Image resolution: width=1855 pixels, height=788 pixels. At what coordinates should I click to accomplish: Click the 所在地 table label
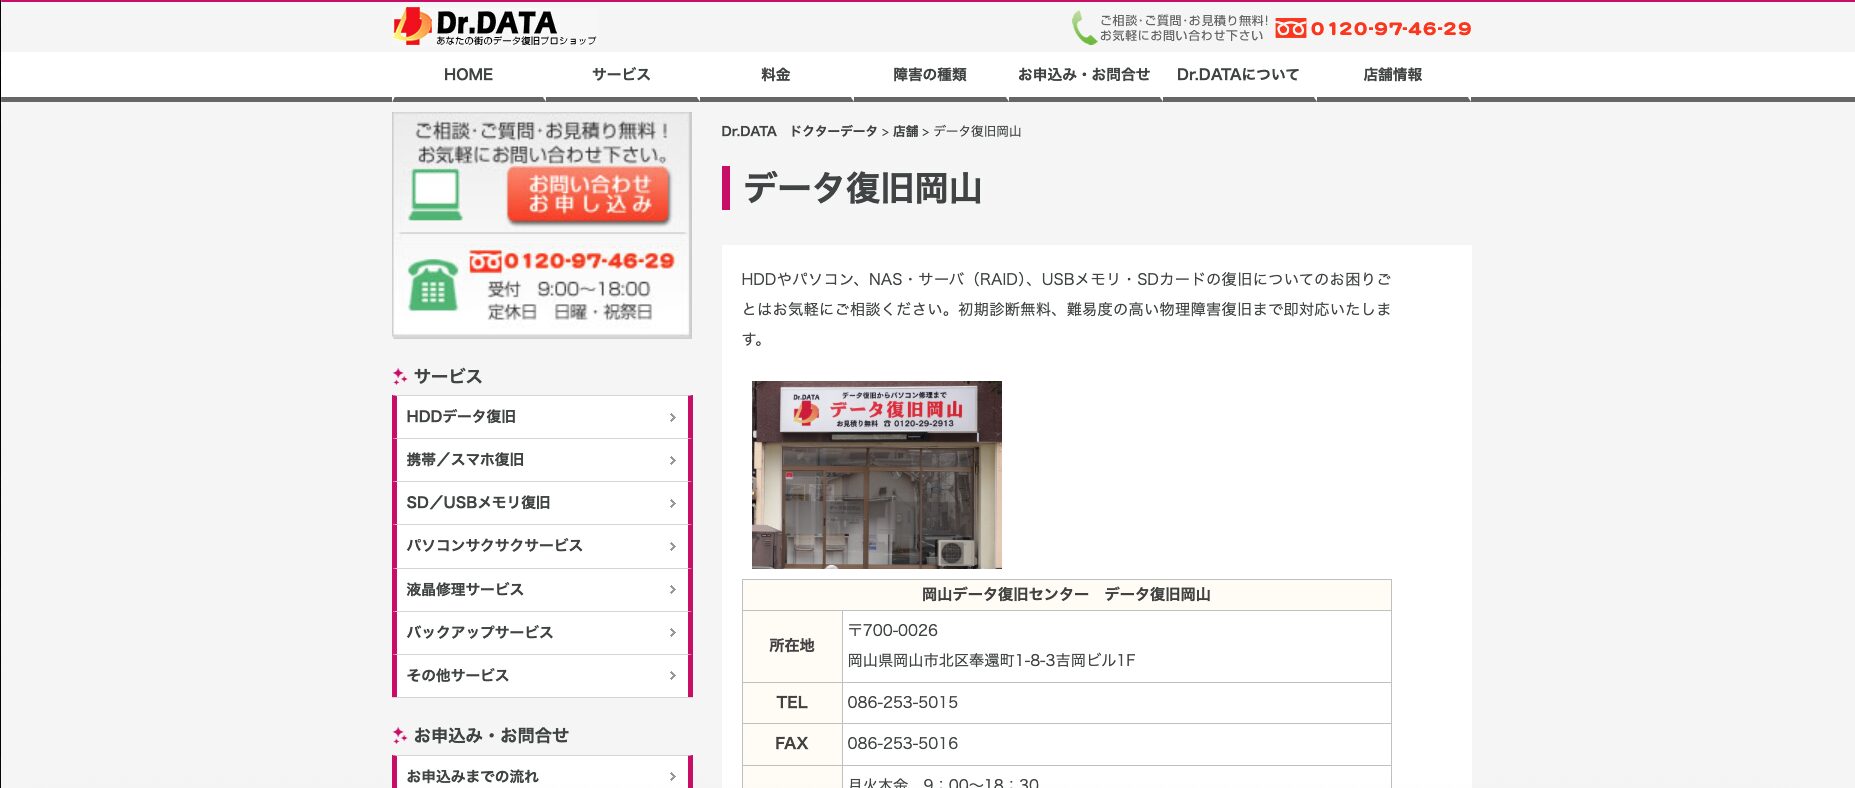[x=792, y=646]
